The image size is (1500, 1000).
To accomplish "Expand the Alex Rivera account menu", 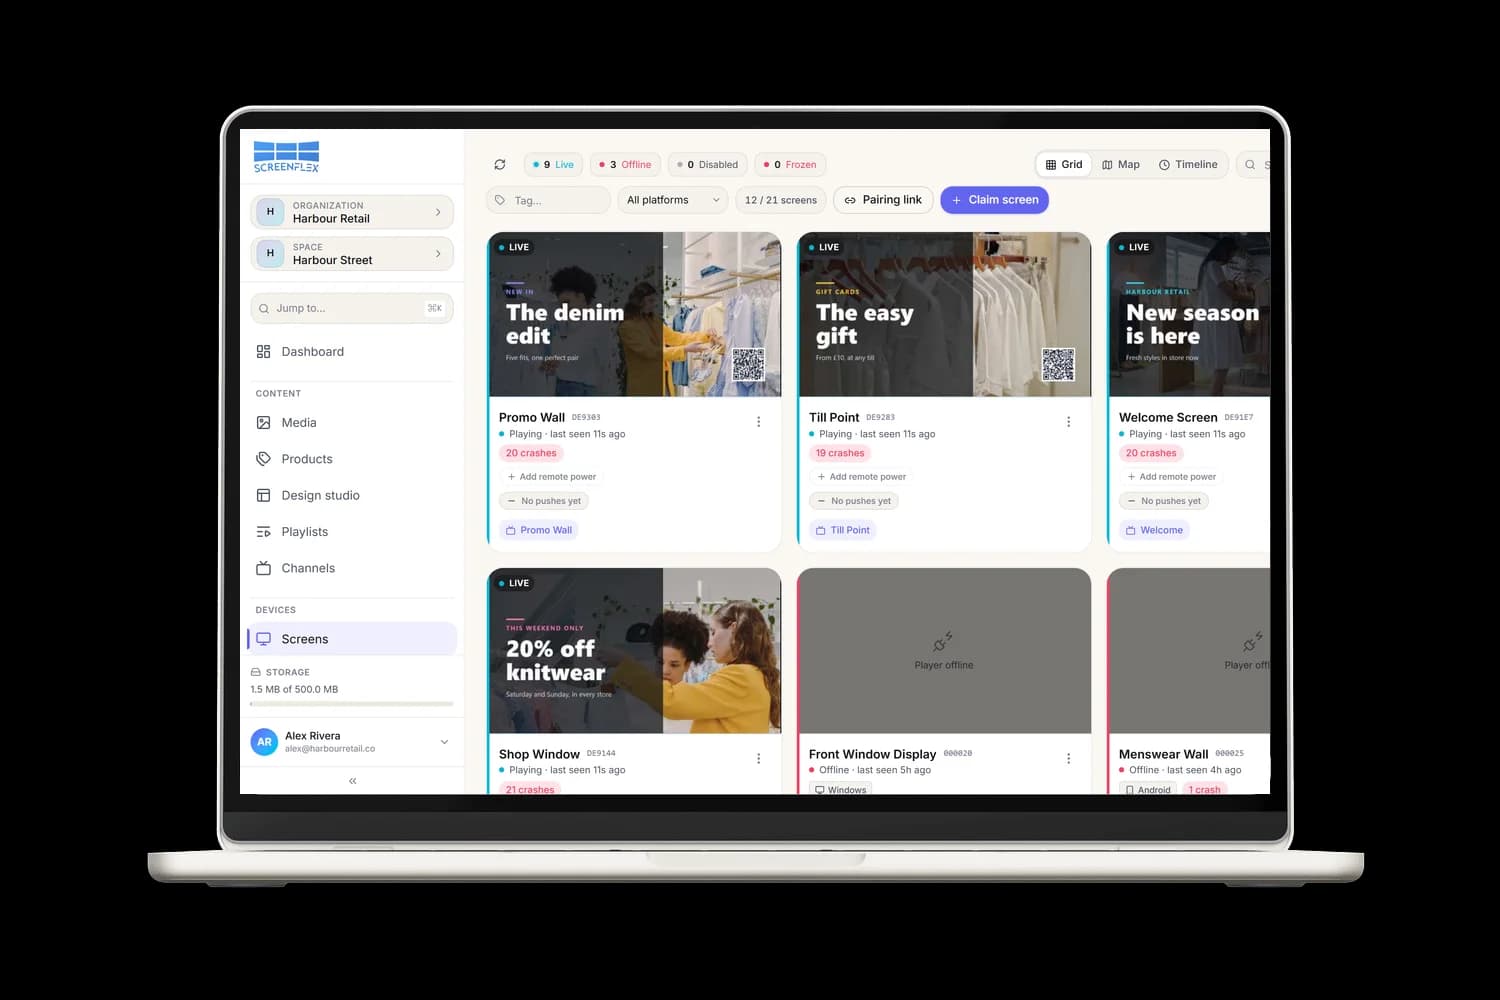I will (444, 742).
